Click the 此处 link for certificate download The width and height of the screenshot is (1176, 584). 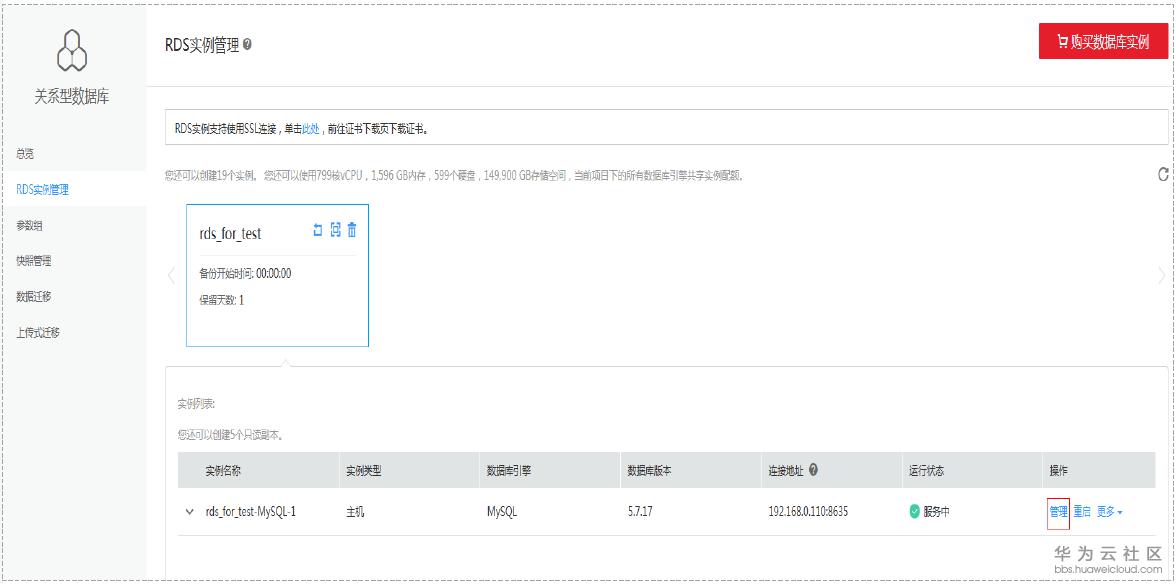click(310, 129)
